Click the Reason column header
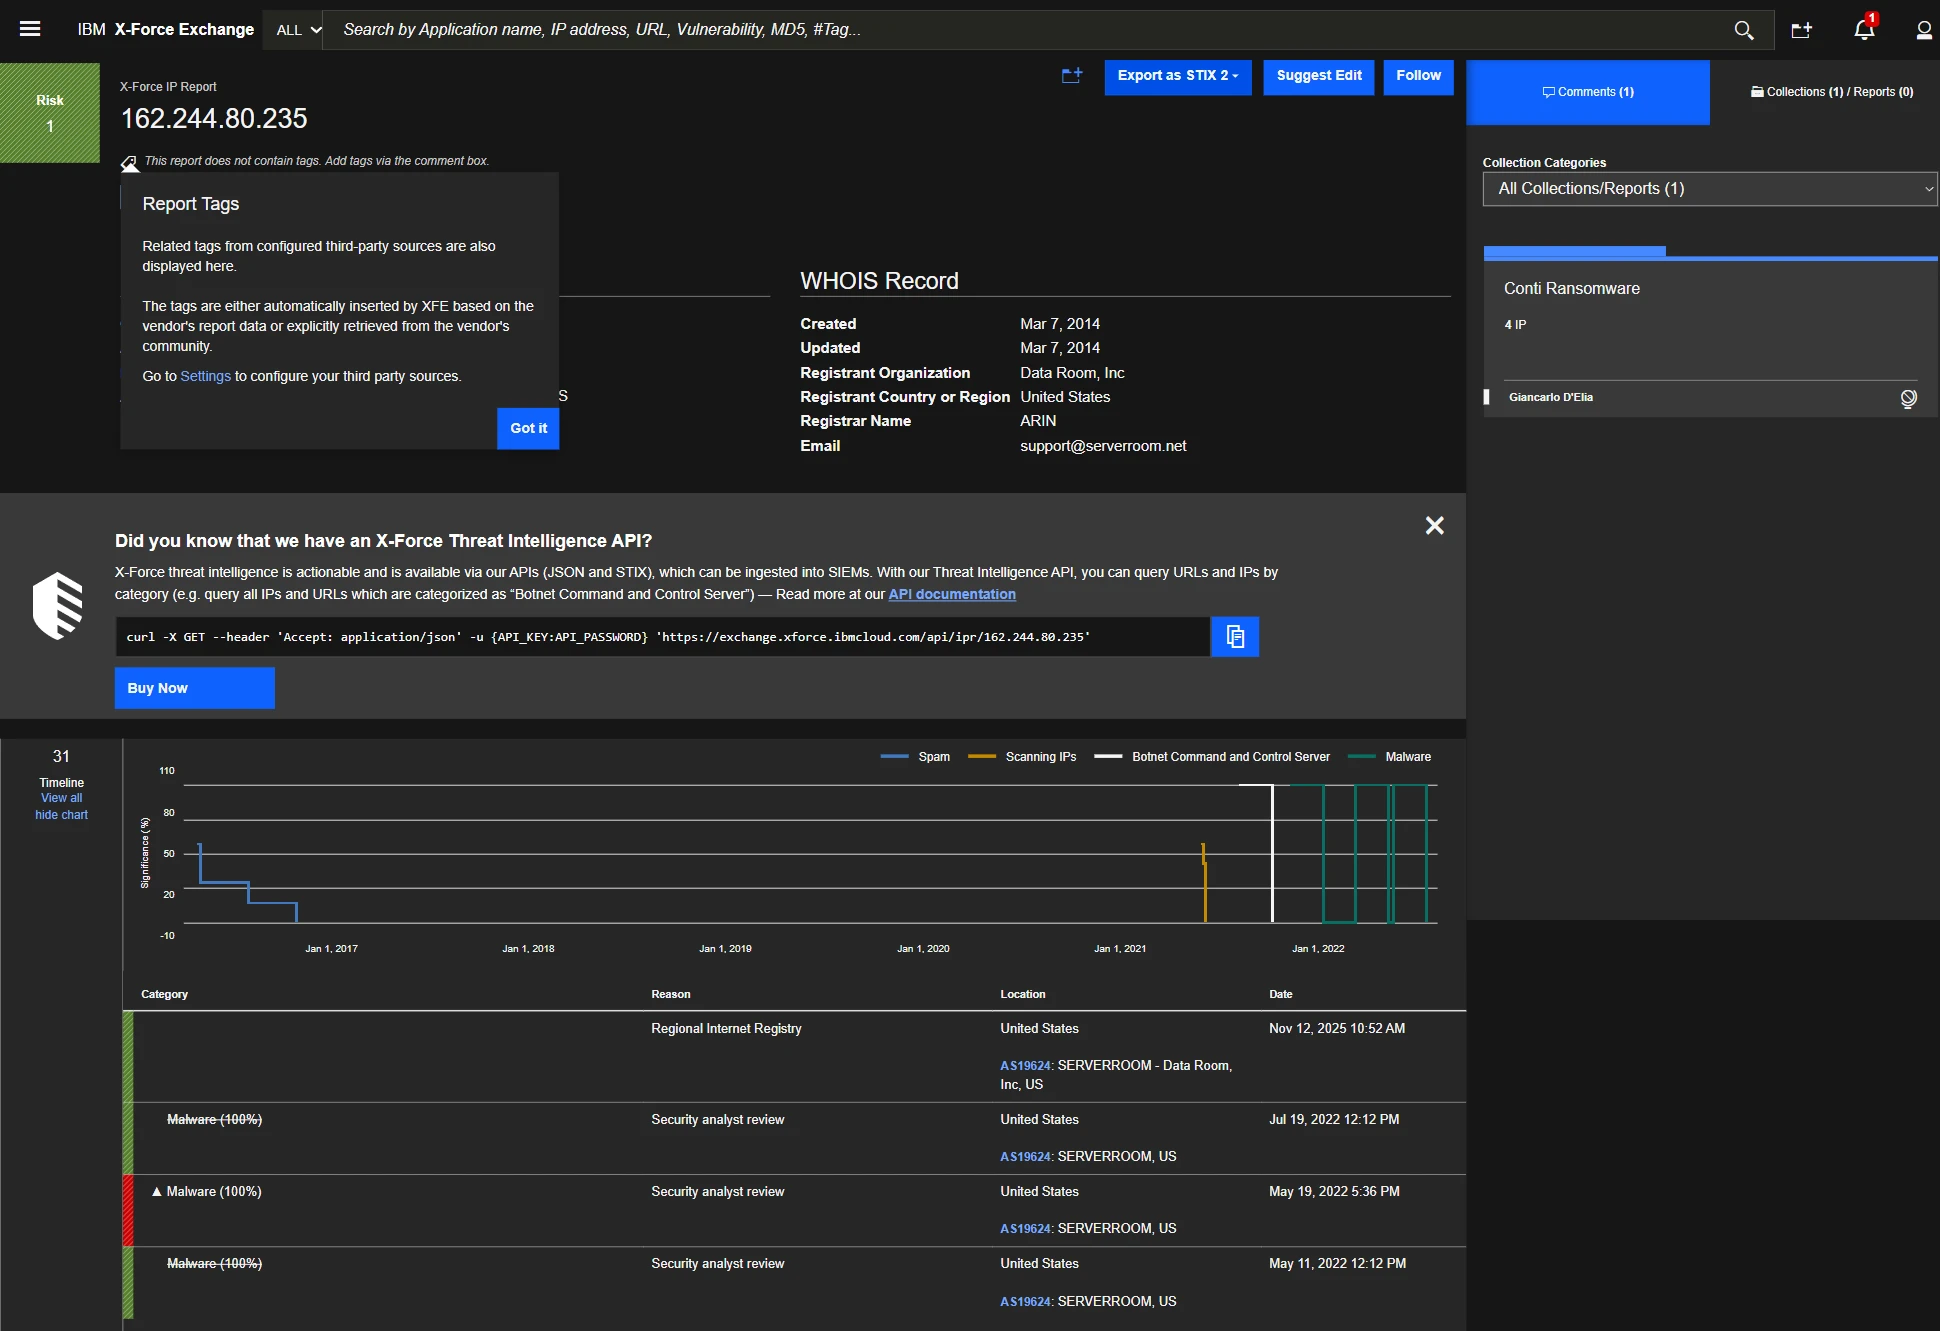Viewport: 1940px width, 1331px height. [670, 995]
